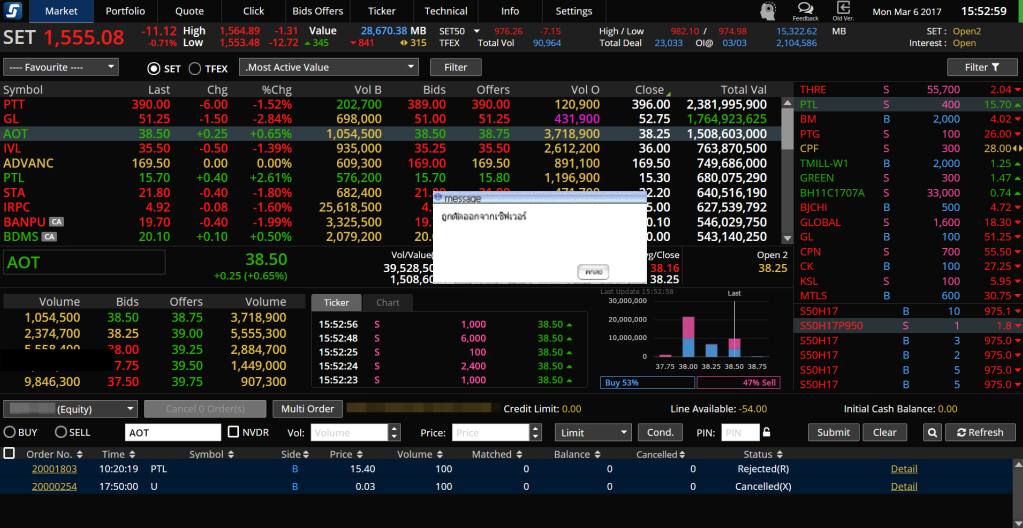This screenshot has width=1023, height=528.
Task: Click the Vol stepper arrows
Action: pos(394,432)
